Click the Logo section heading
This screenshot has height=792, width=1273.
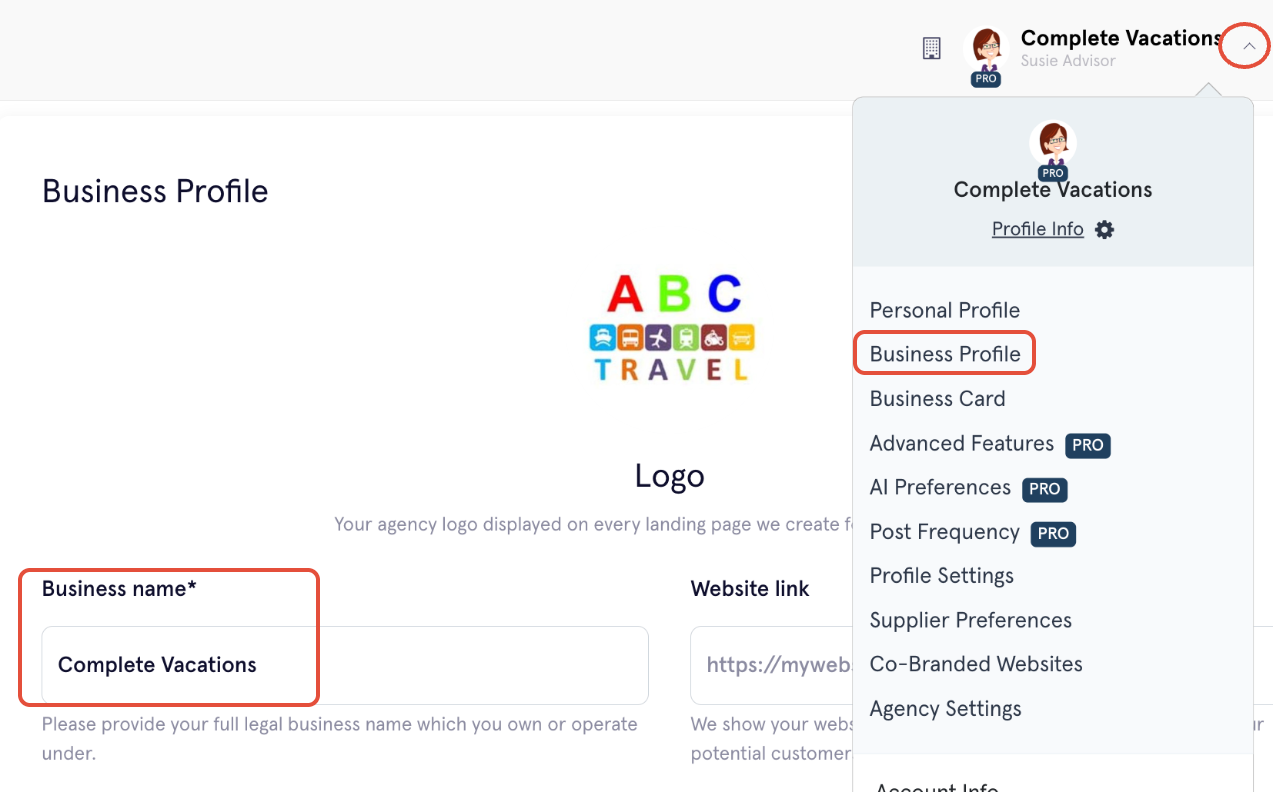[x=670, y=476]
